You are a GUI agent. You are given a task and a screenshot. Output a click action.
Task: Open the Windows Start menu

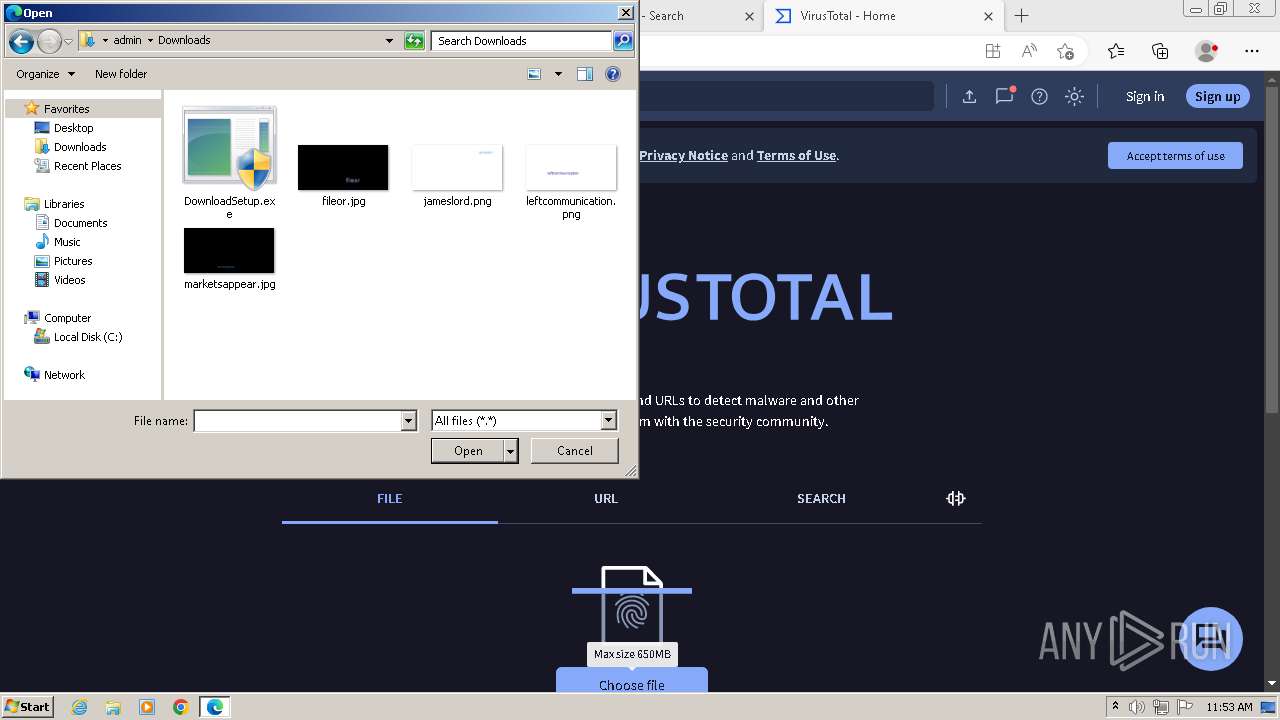point(28,707)
